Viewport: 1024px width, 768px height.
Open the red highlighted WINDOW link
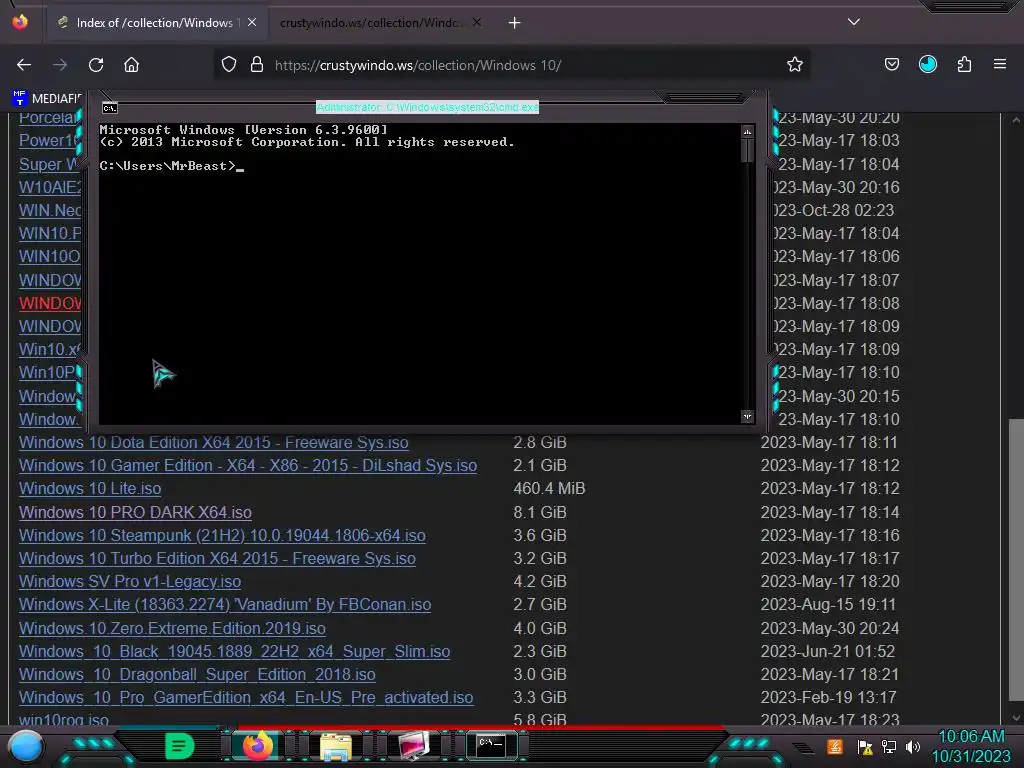click(x=50, y=304)
